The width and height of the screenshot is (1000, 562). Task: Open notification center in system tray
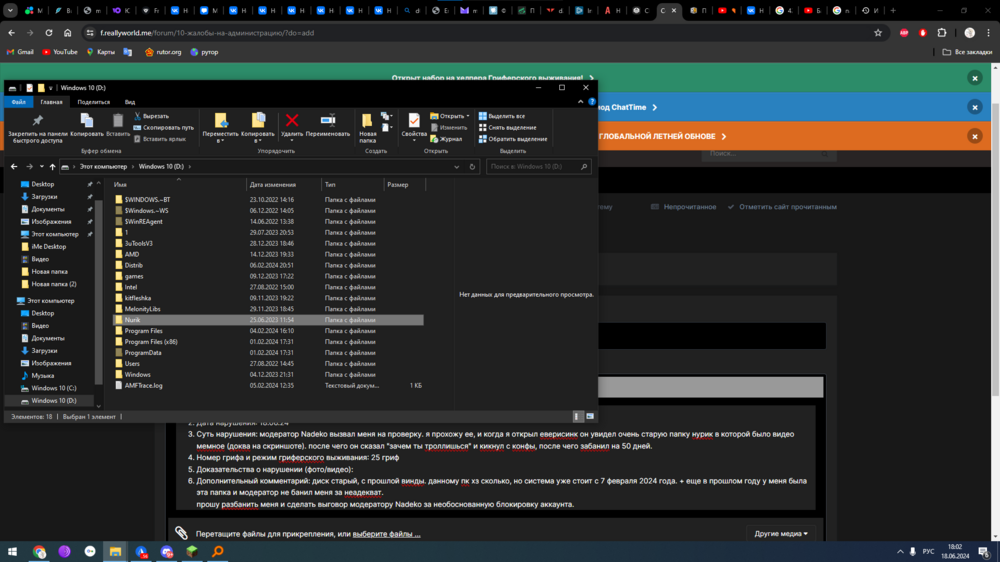pos(985,552)
